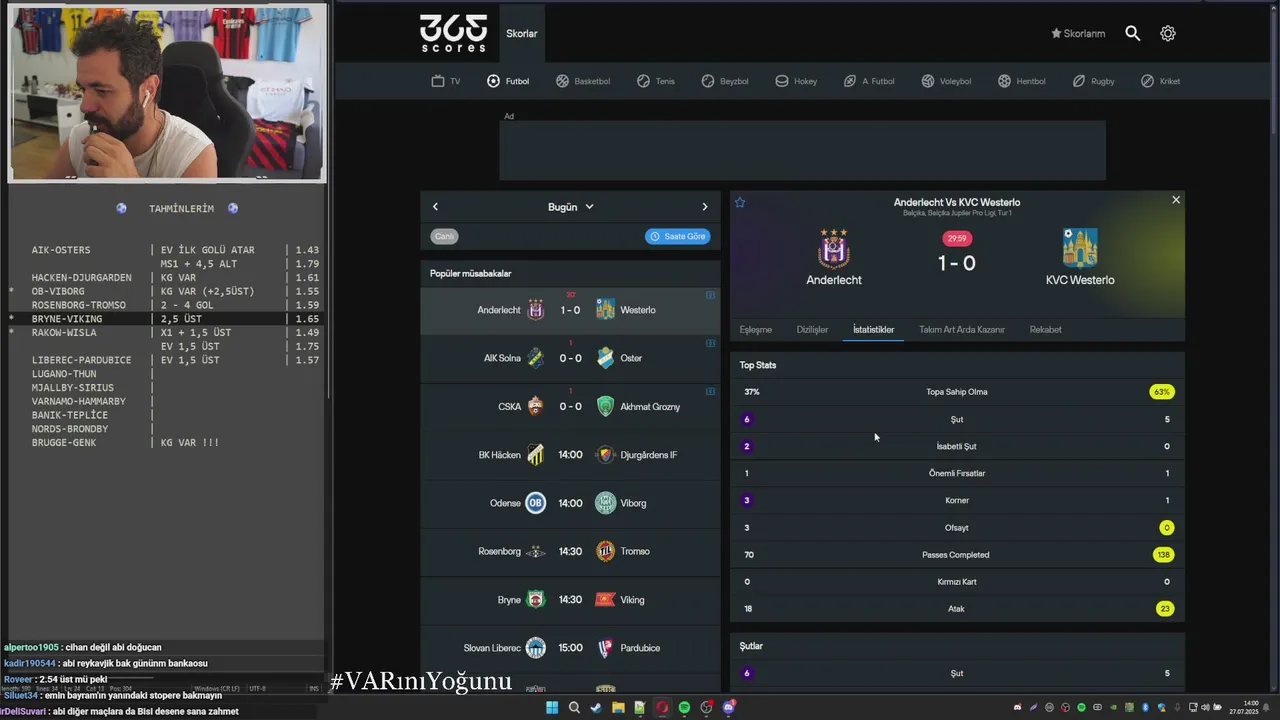Click Tromso team logo
This screenshot has width=1280, height=720.
605,551
